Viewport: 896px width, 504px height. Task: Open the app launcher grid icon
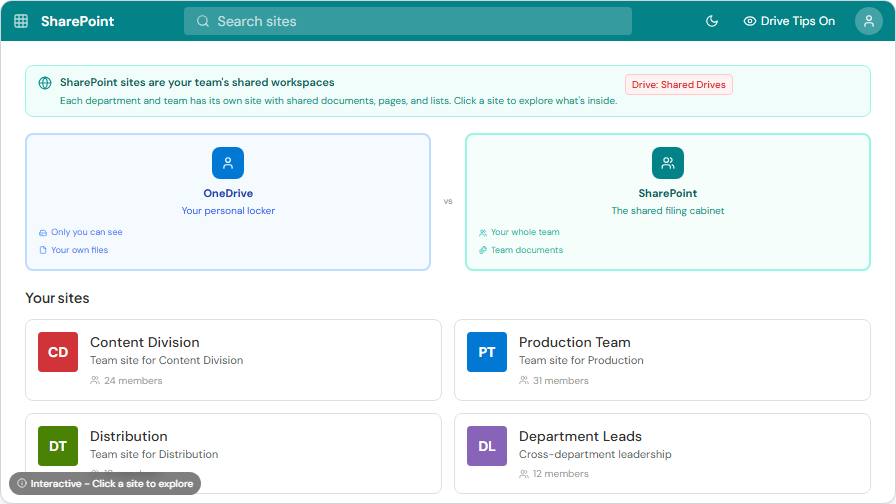click(x=21, y=21)
